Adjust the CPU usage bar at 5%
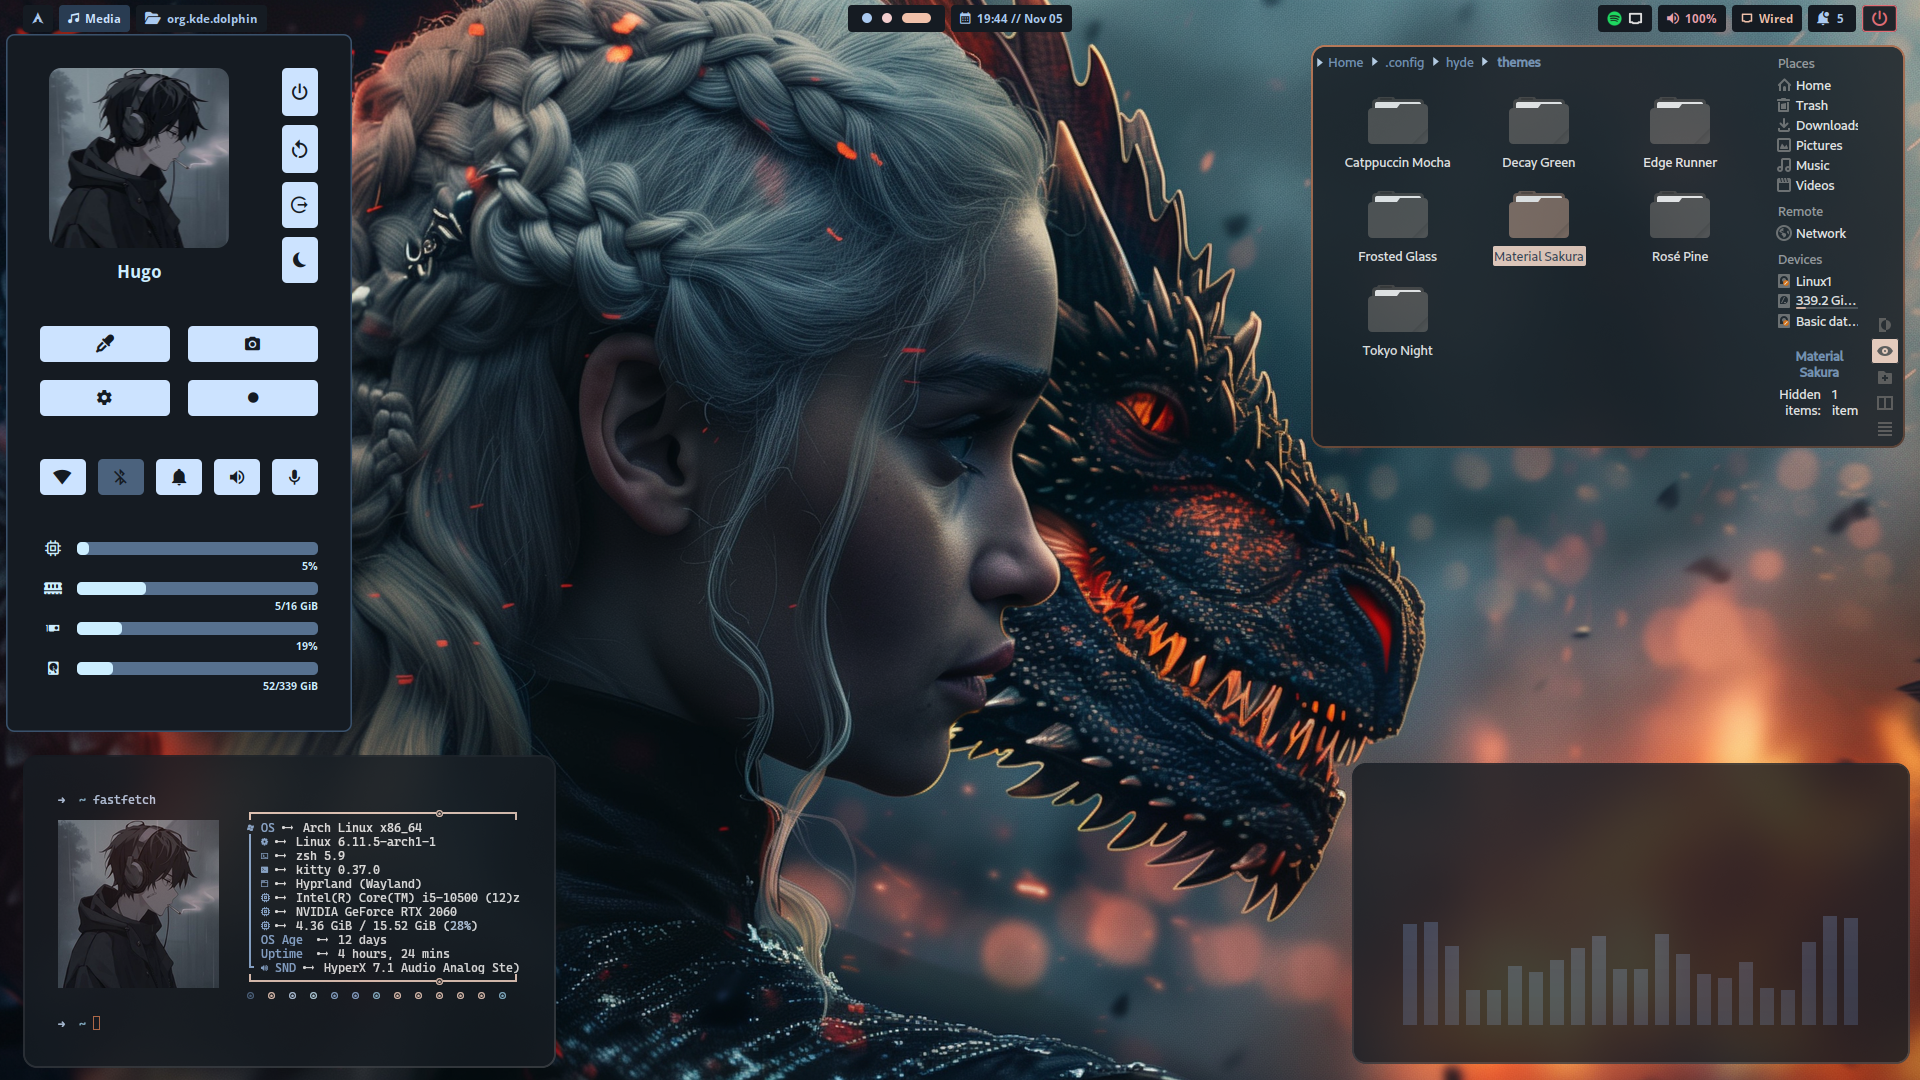This screenshot has width=1920, height=1080. 197,548
